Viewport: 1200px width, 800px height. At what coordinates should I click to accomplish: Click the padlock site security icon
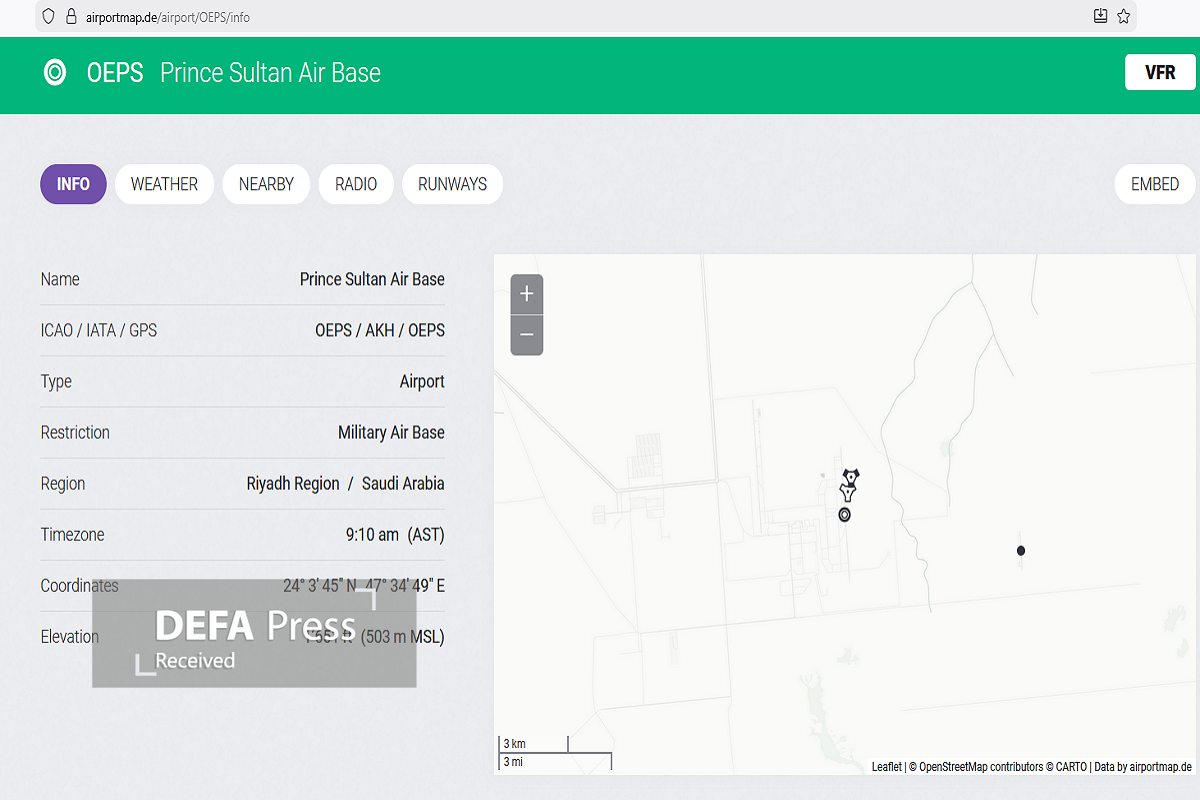tap(70, 17)
